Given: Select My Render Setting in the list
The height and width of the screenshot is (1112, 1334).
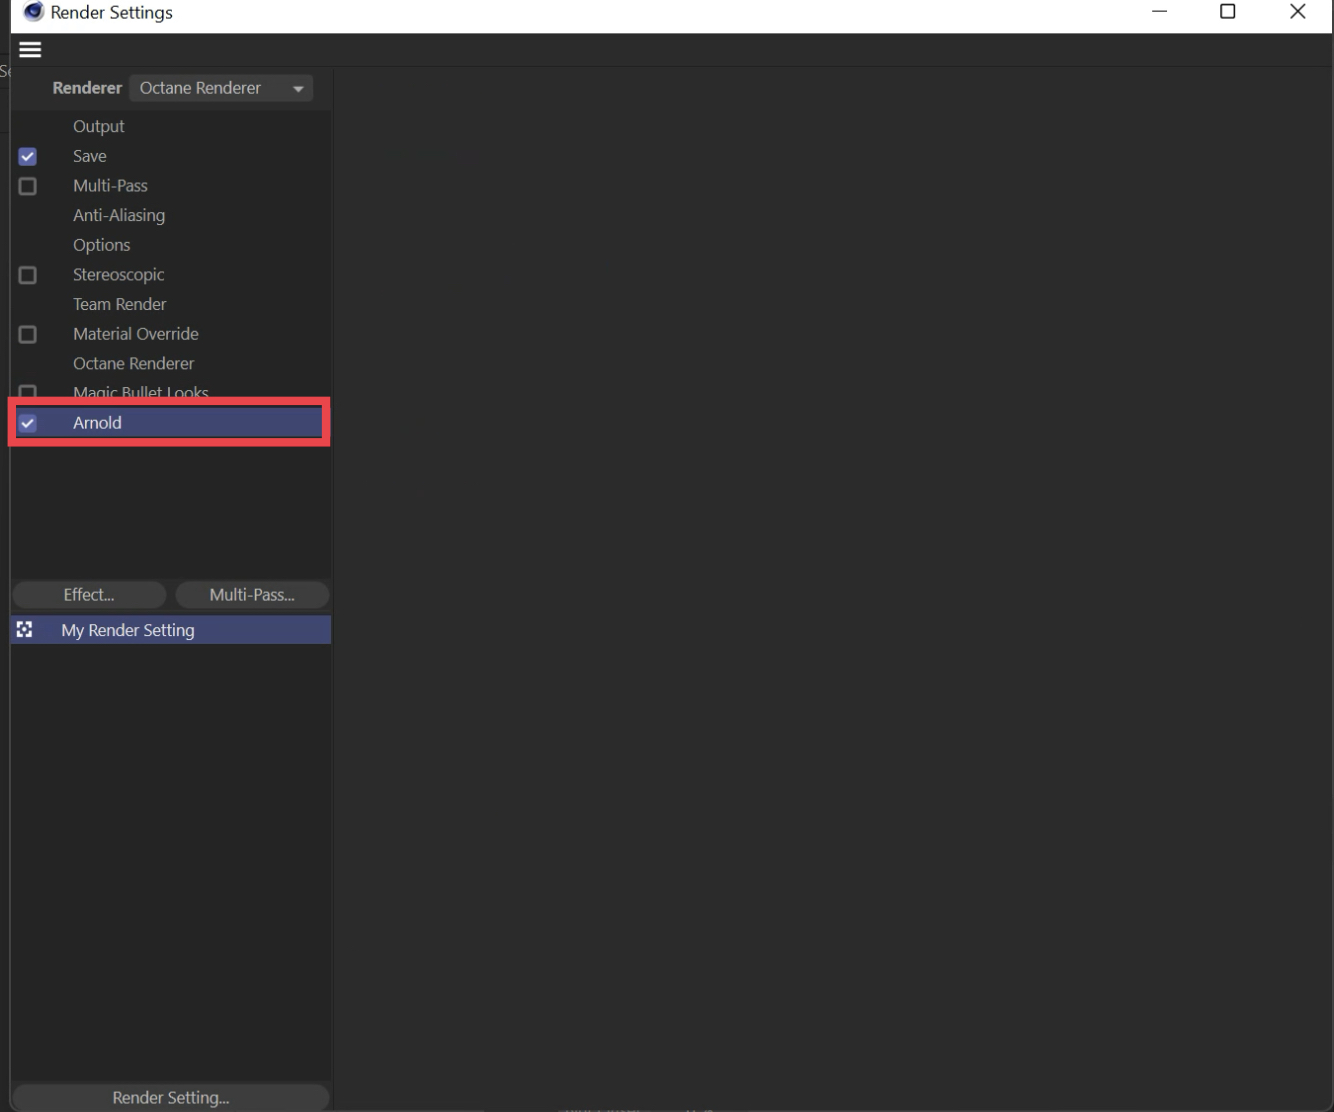Looking at the screenshot, I should [x=171, y=630].
